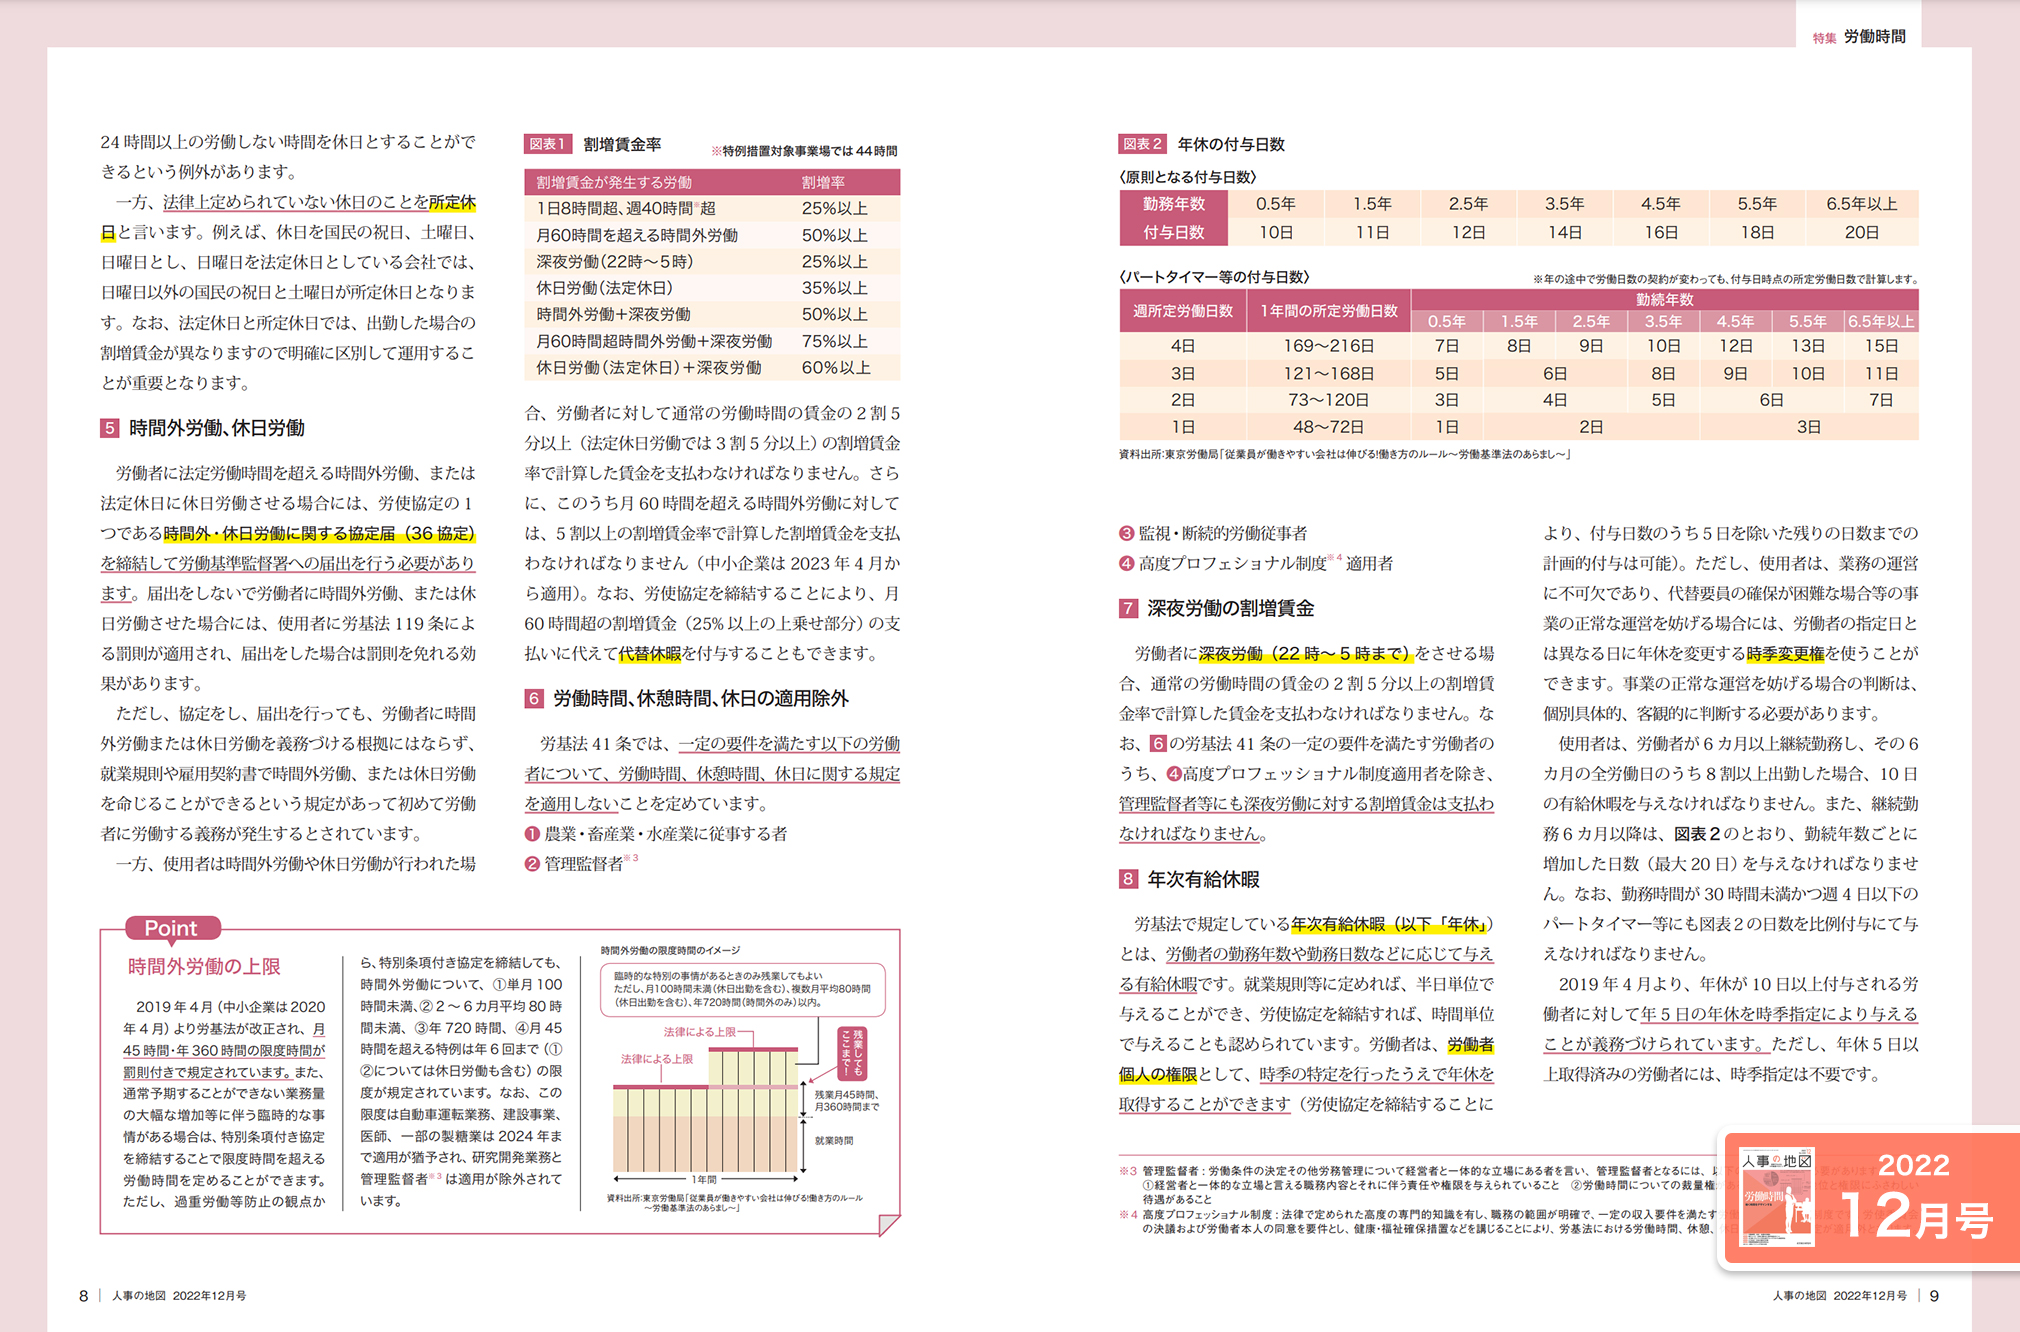
Task: Click the 勤続年数 header in part-timer table
Action: (x=1664, y=299)
